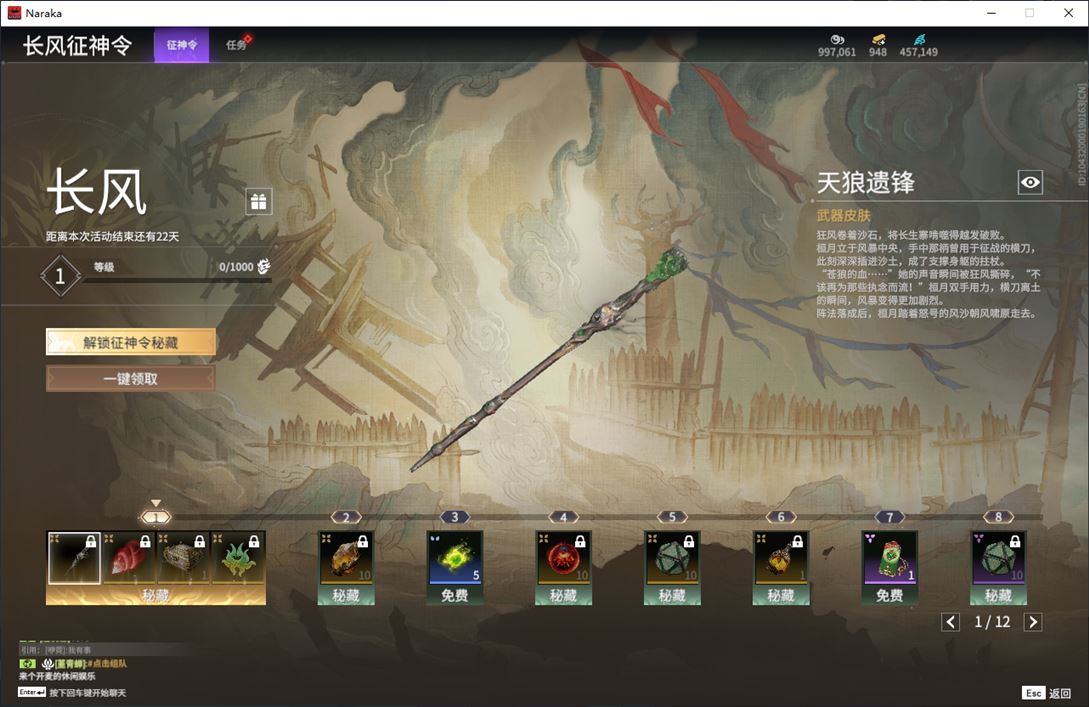Click the quoted chat message 我有事

pyautogui.click(x=79, y=650)
